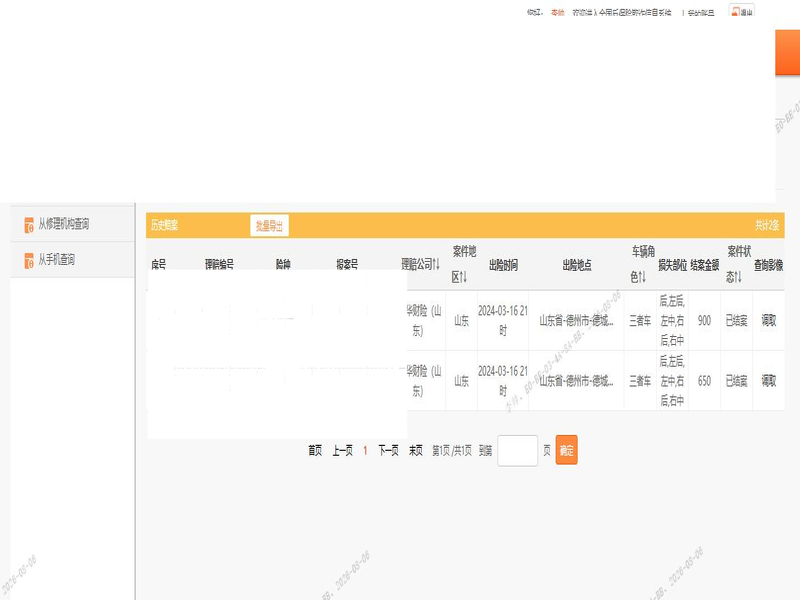The width and height of the screenshot is (800, 600).
Task: Click the 退出 logout button
Action: [741, 10]
